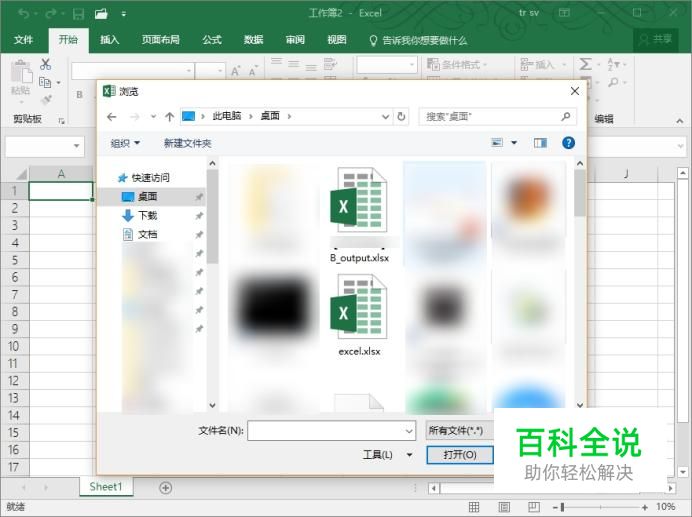Open the File tab in Excel
The height and width of the screenshot is (517, 692).
tap(23, 40)
